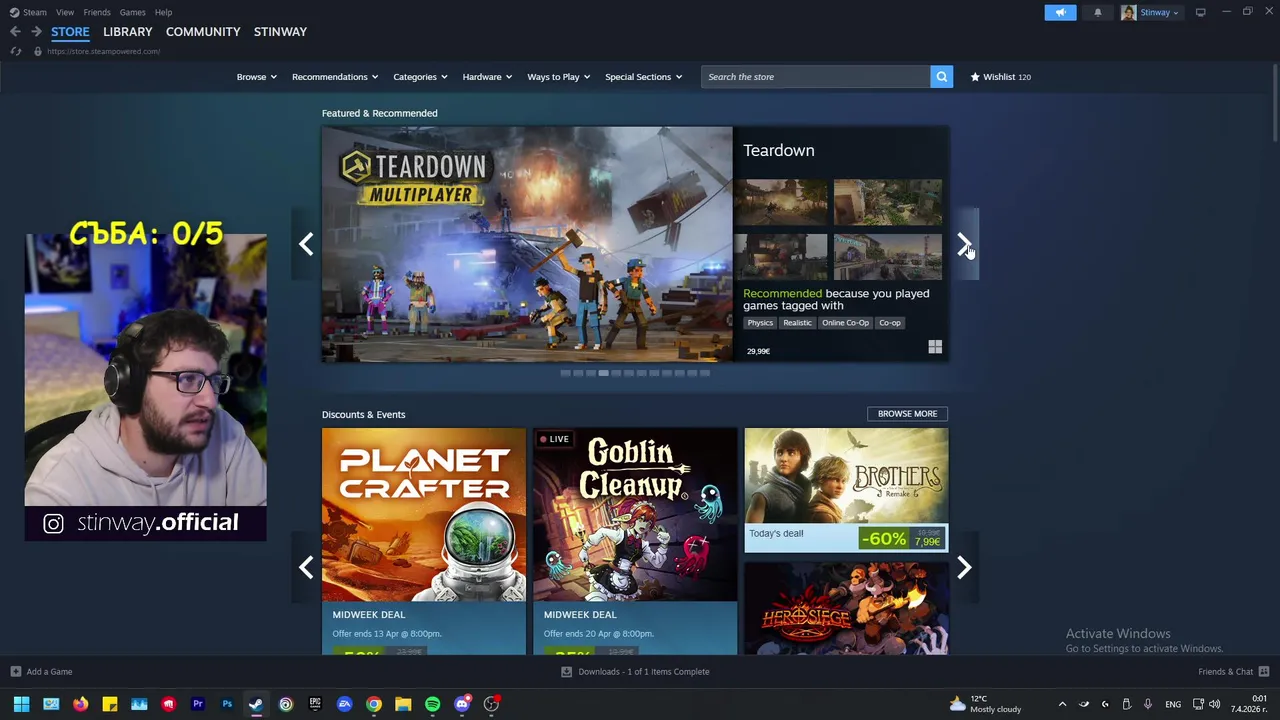Open Google Chrome from taskbar

373,704
